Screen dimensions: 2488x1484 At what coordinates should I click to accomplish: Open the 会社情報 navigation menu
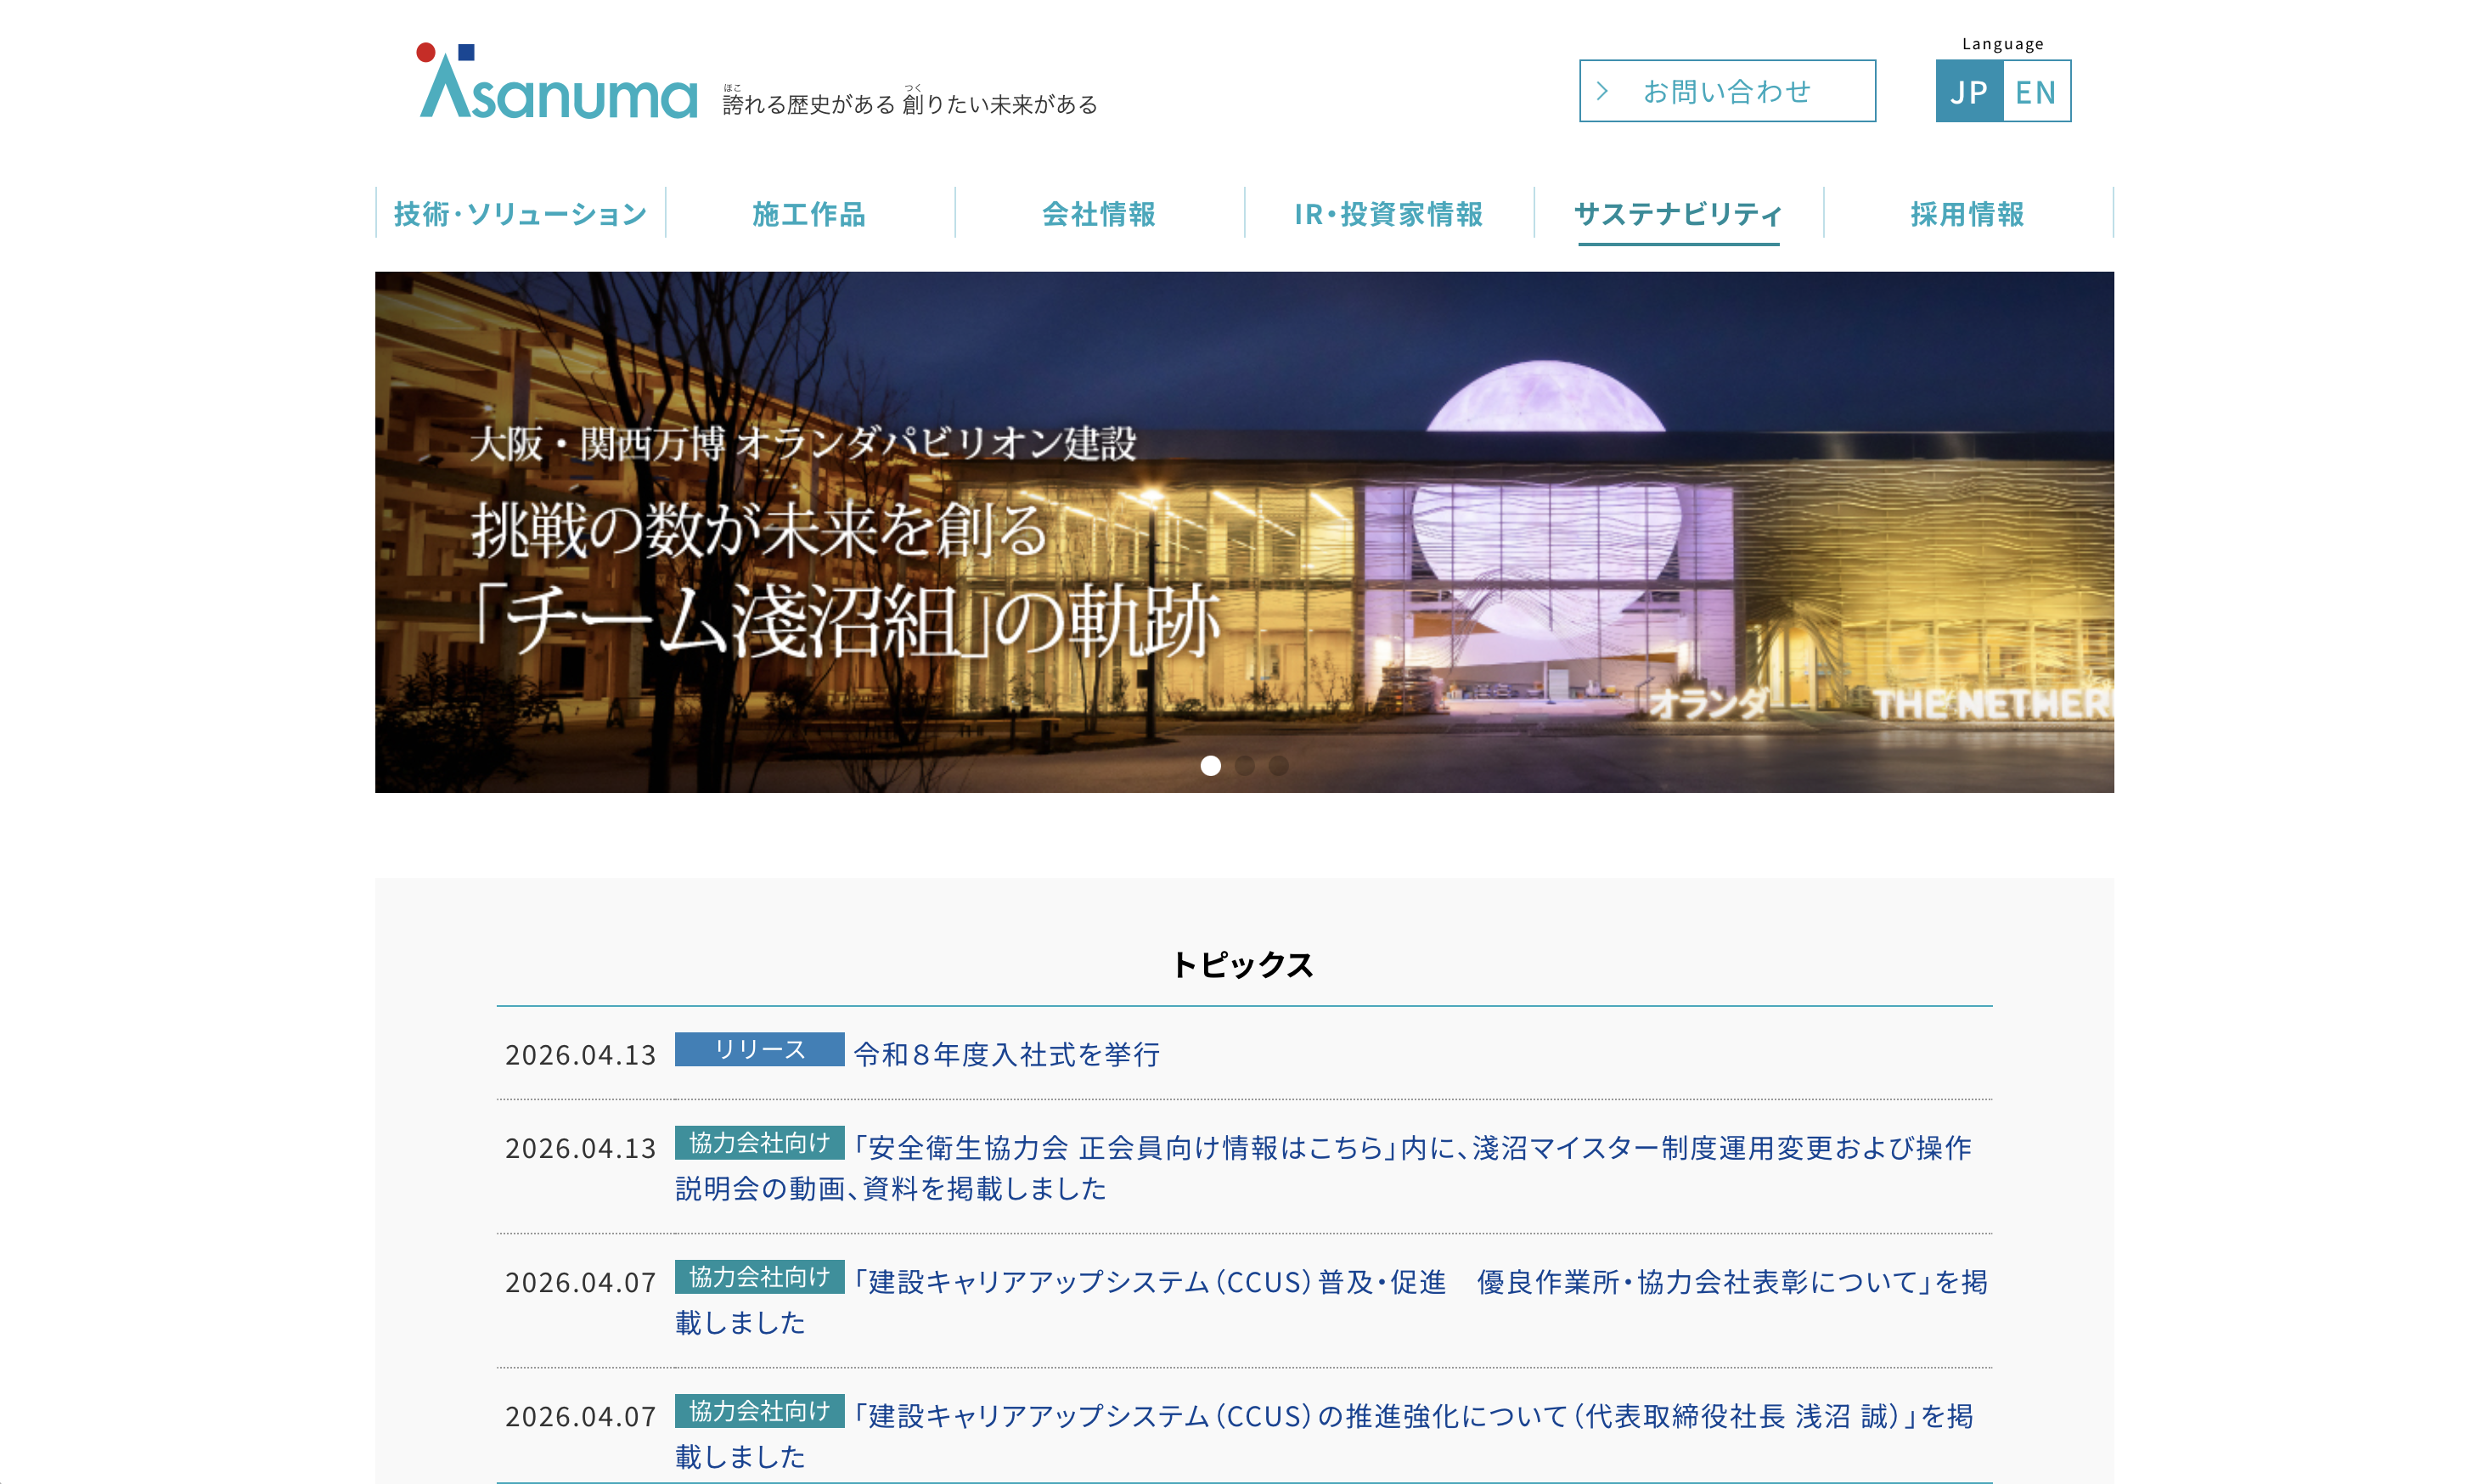point(1099,214)
